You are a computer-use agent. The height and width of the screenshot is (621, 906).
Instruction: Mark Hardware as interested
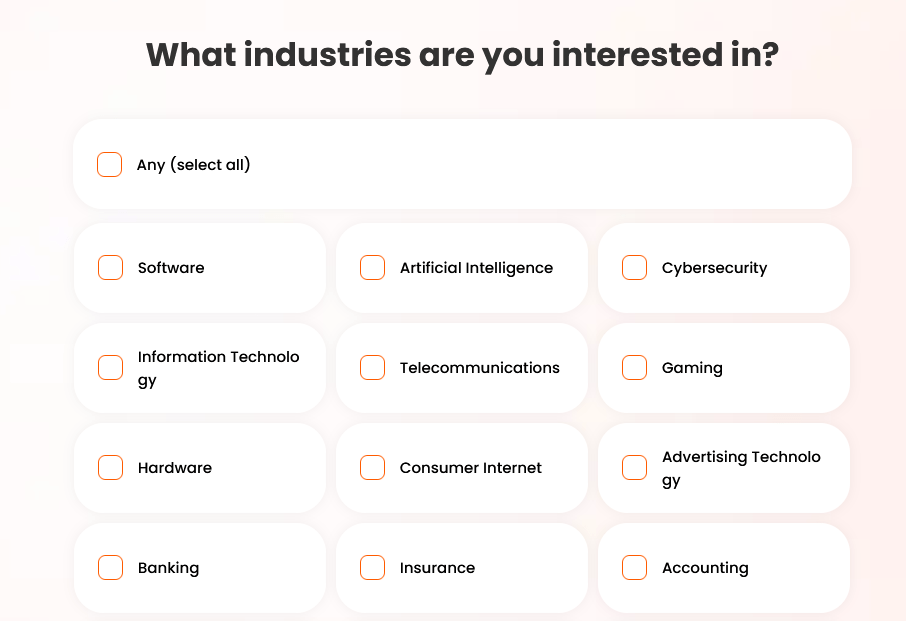pyautogui.click(x=110, y=467)
